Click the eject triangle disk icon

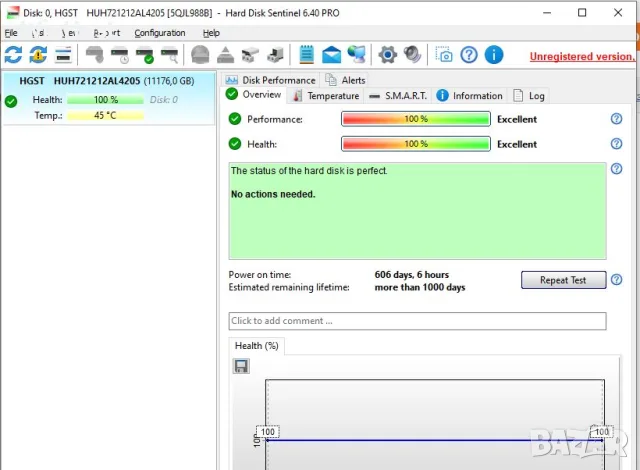pyautogui.click(x=225, y=55)
